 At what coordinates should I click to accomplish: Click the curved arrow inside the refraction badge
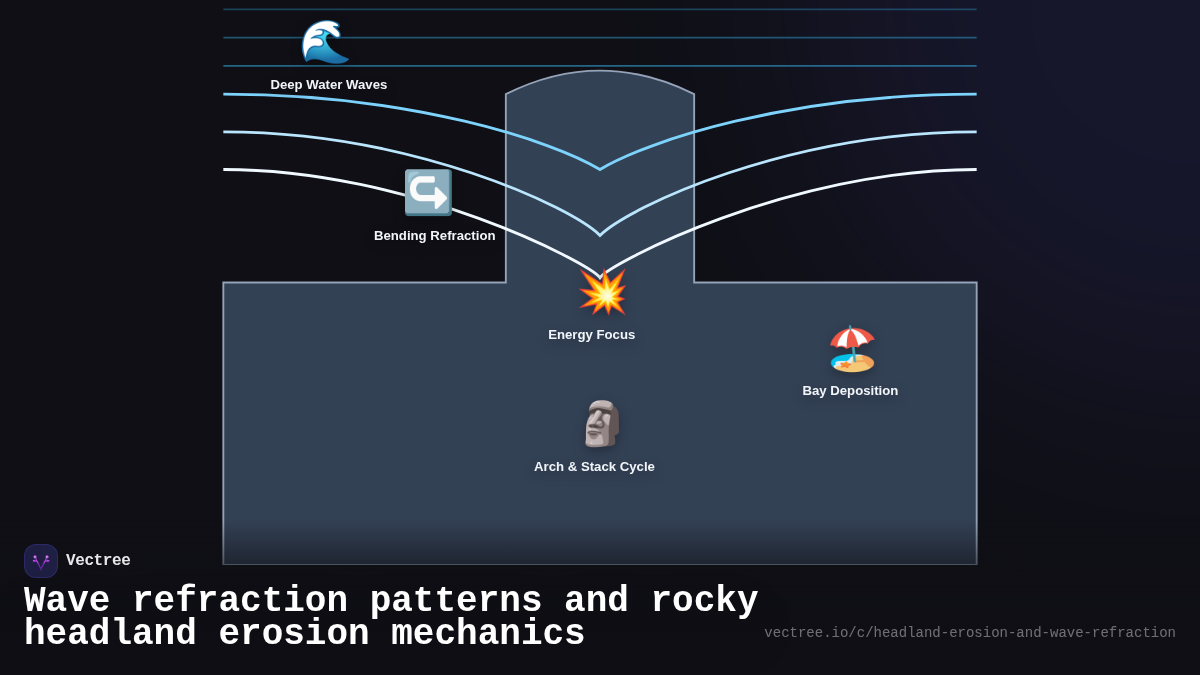[x=428, y=192]
